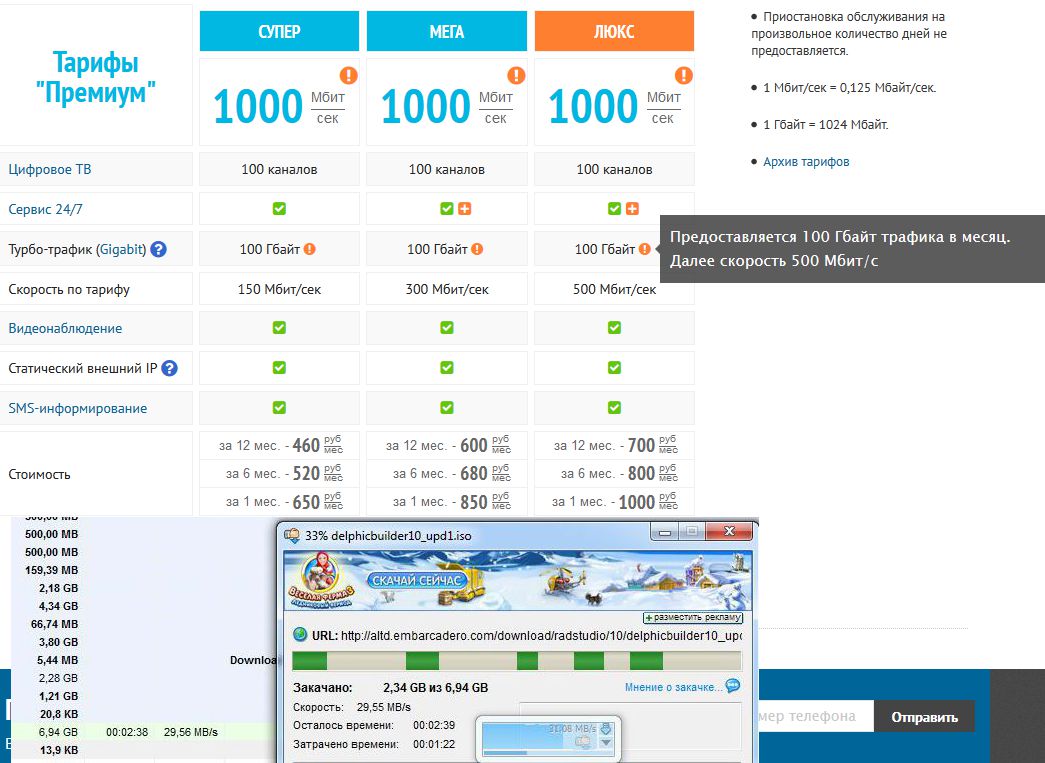Click question mark icon beside Статический внешний IP
The width and height of the screenshot is (1045, 763).
coord(169,368)
